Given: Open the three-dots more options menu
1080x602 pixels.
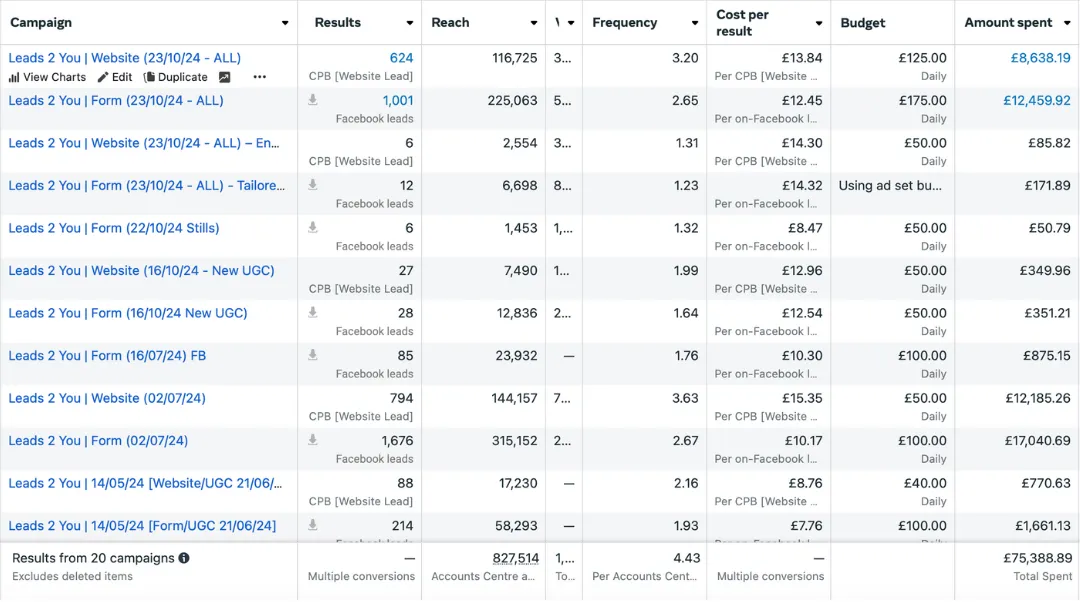Looking at the screenshot, I should (260, 77).
